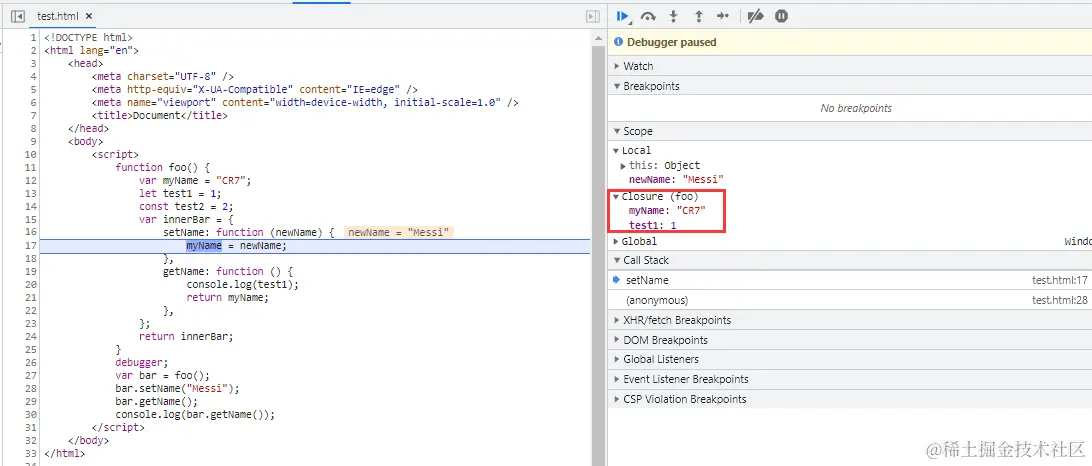Collapse the Local scope tree
The height and width of the screenshot is (466, 1092).
616,150
